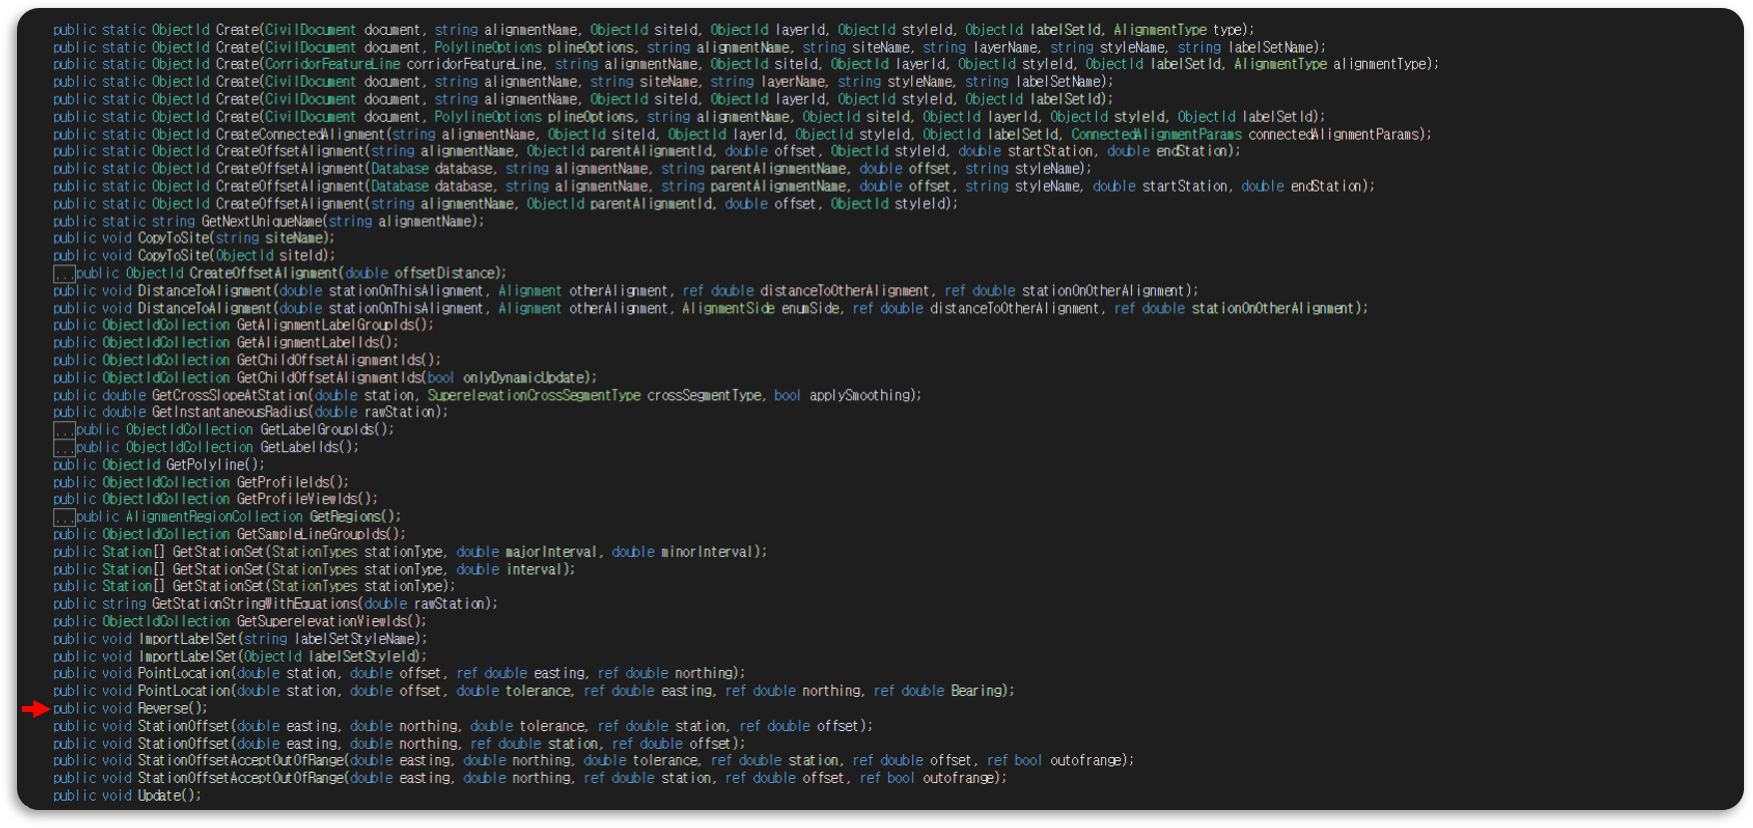Select the CopyToSite(string siteName) line
1753x828 pixels.
click(194, 238)
